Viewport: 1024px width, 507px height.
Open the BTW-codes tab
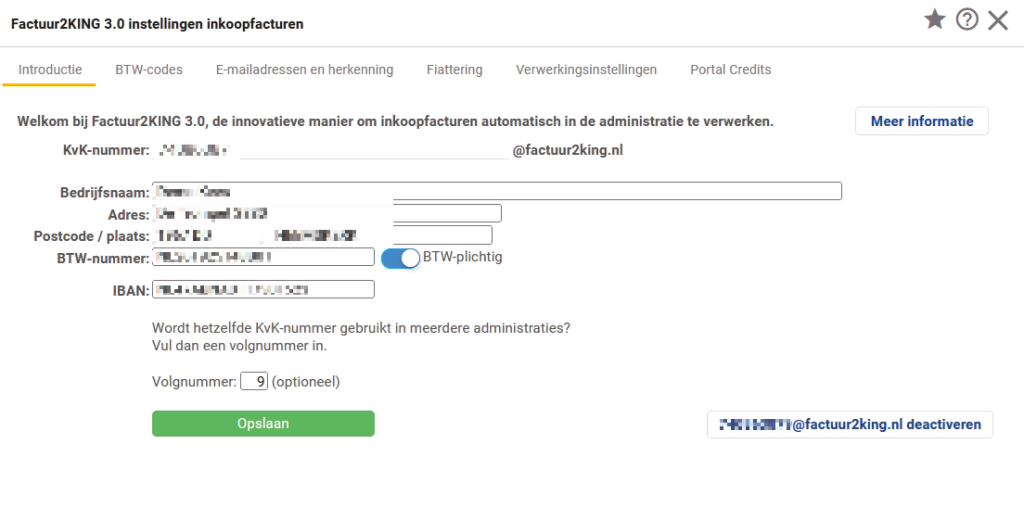[x=149, y=70]
